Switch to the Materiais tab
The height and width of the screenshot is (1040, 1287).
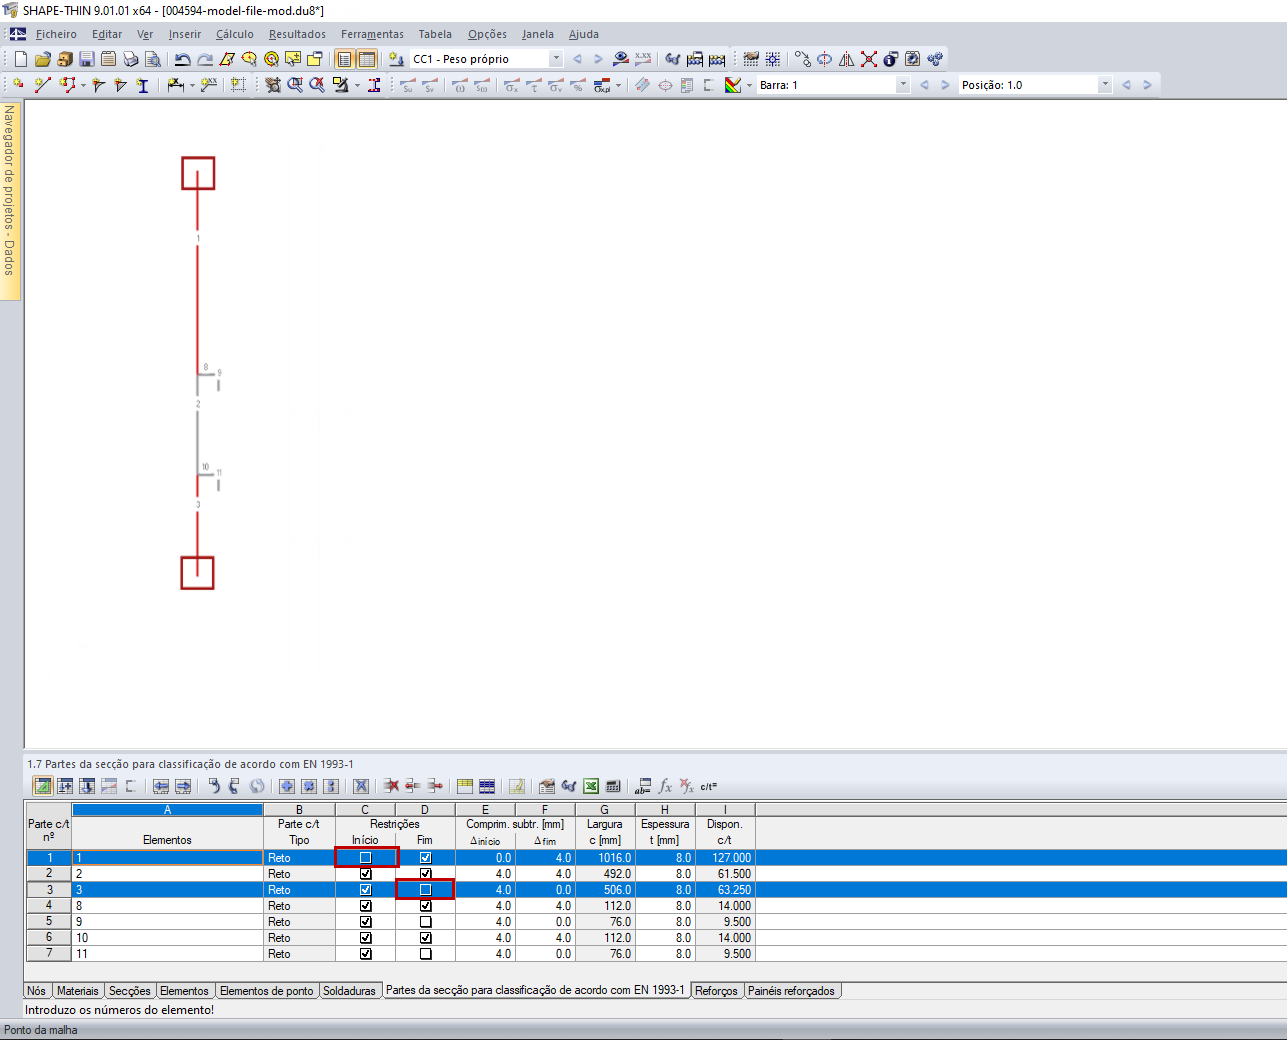pyautogui.click(x=78, y=991)
